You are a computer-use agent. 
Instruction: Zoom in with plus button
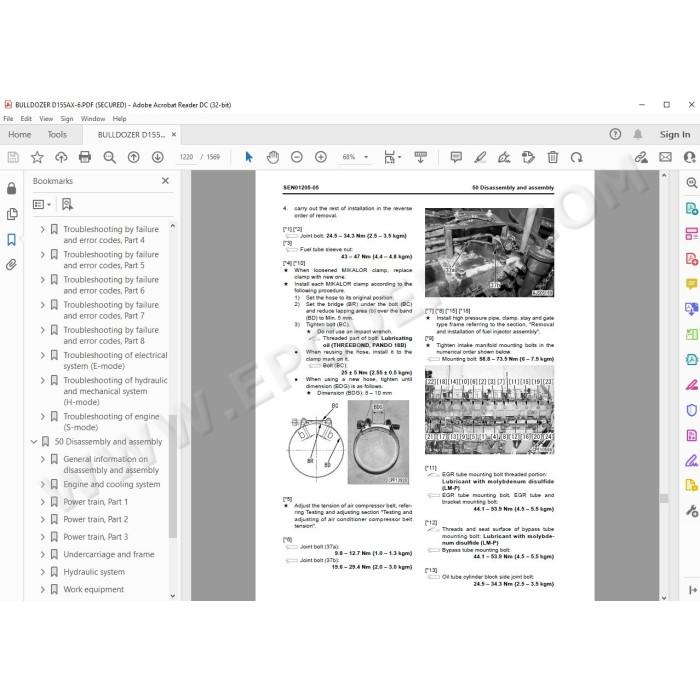pos(321,157)
